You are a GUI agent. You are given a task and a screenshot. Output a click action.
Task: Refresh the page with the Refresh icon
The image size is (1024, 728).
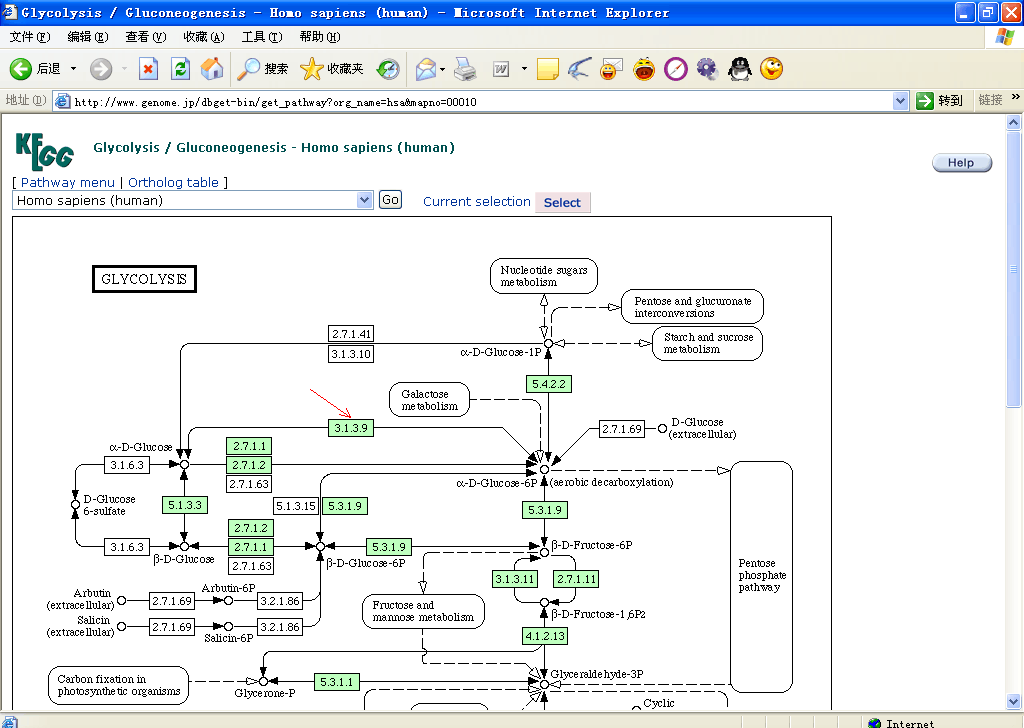(180, 69)
